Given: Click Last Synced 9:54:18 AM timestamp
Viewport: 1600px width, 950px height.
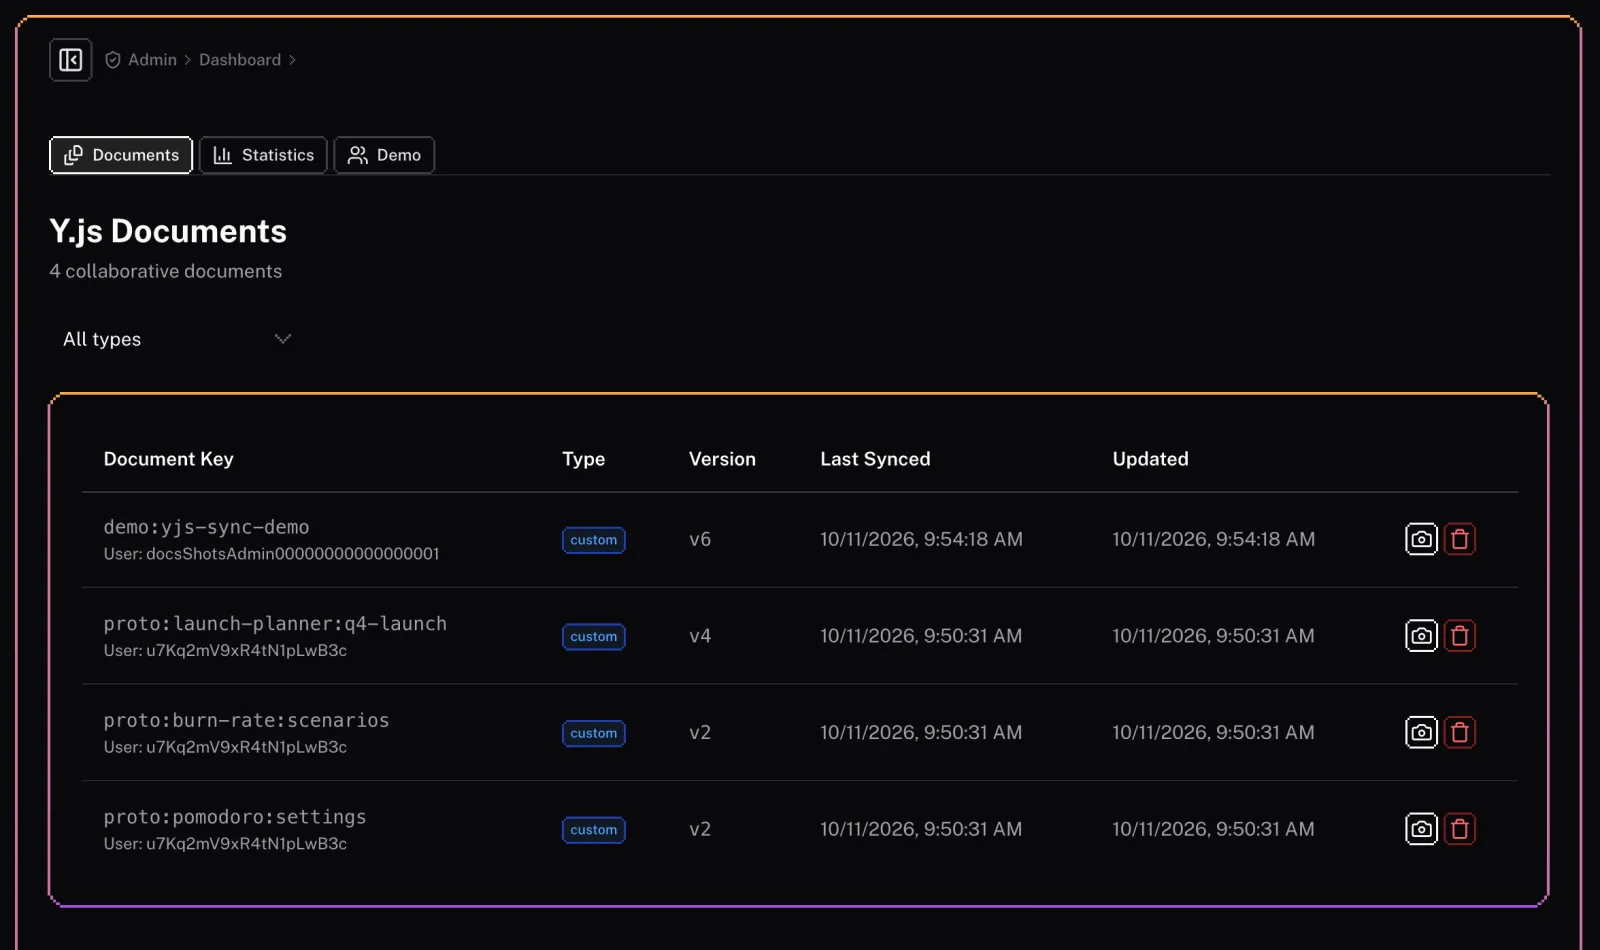Looking at the screenshot, I should pyautogui.click(x=921, y=539).
